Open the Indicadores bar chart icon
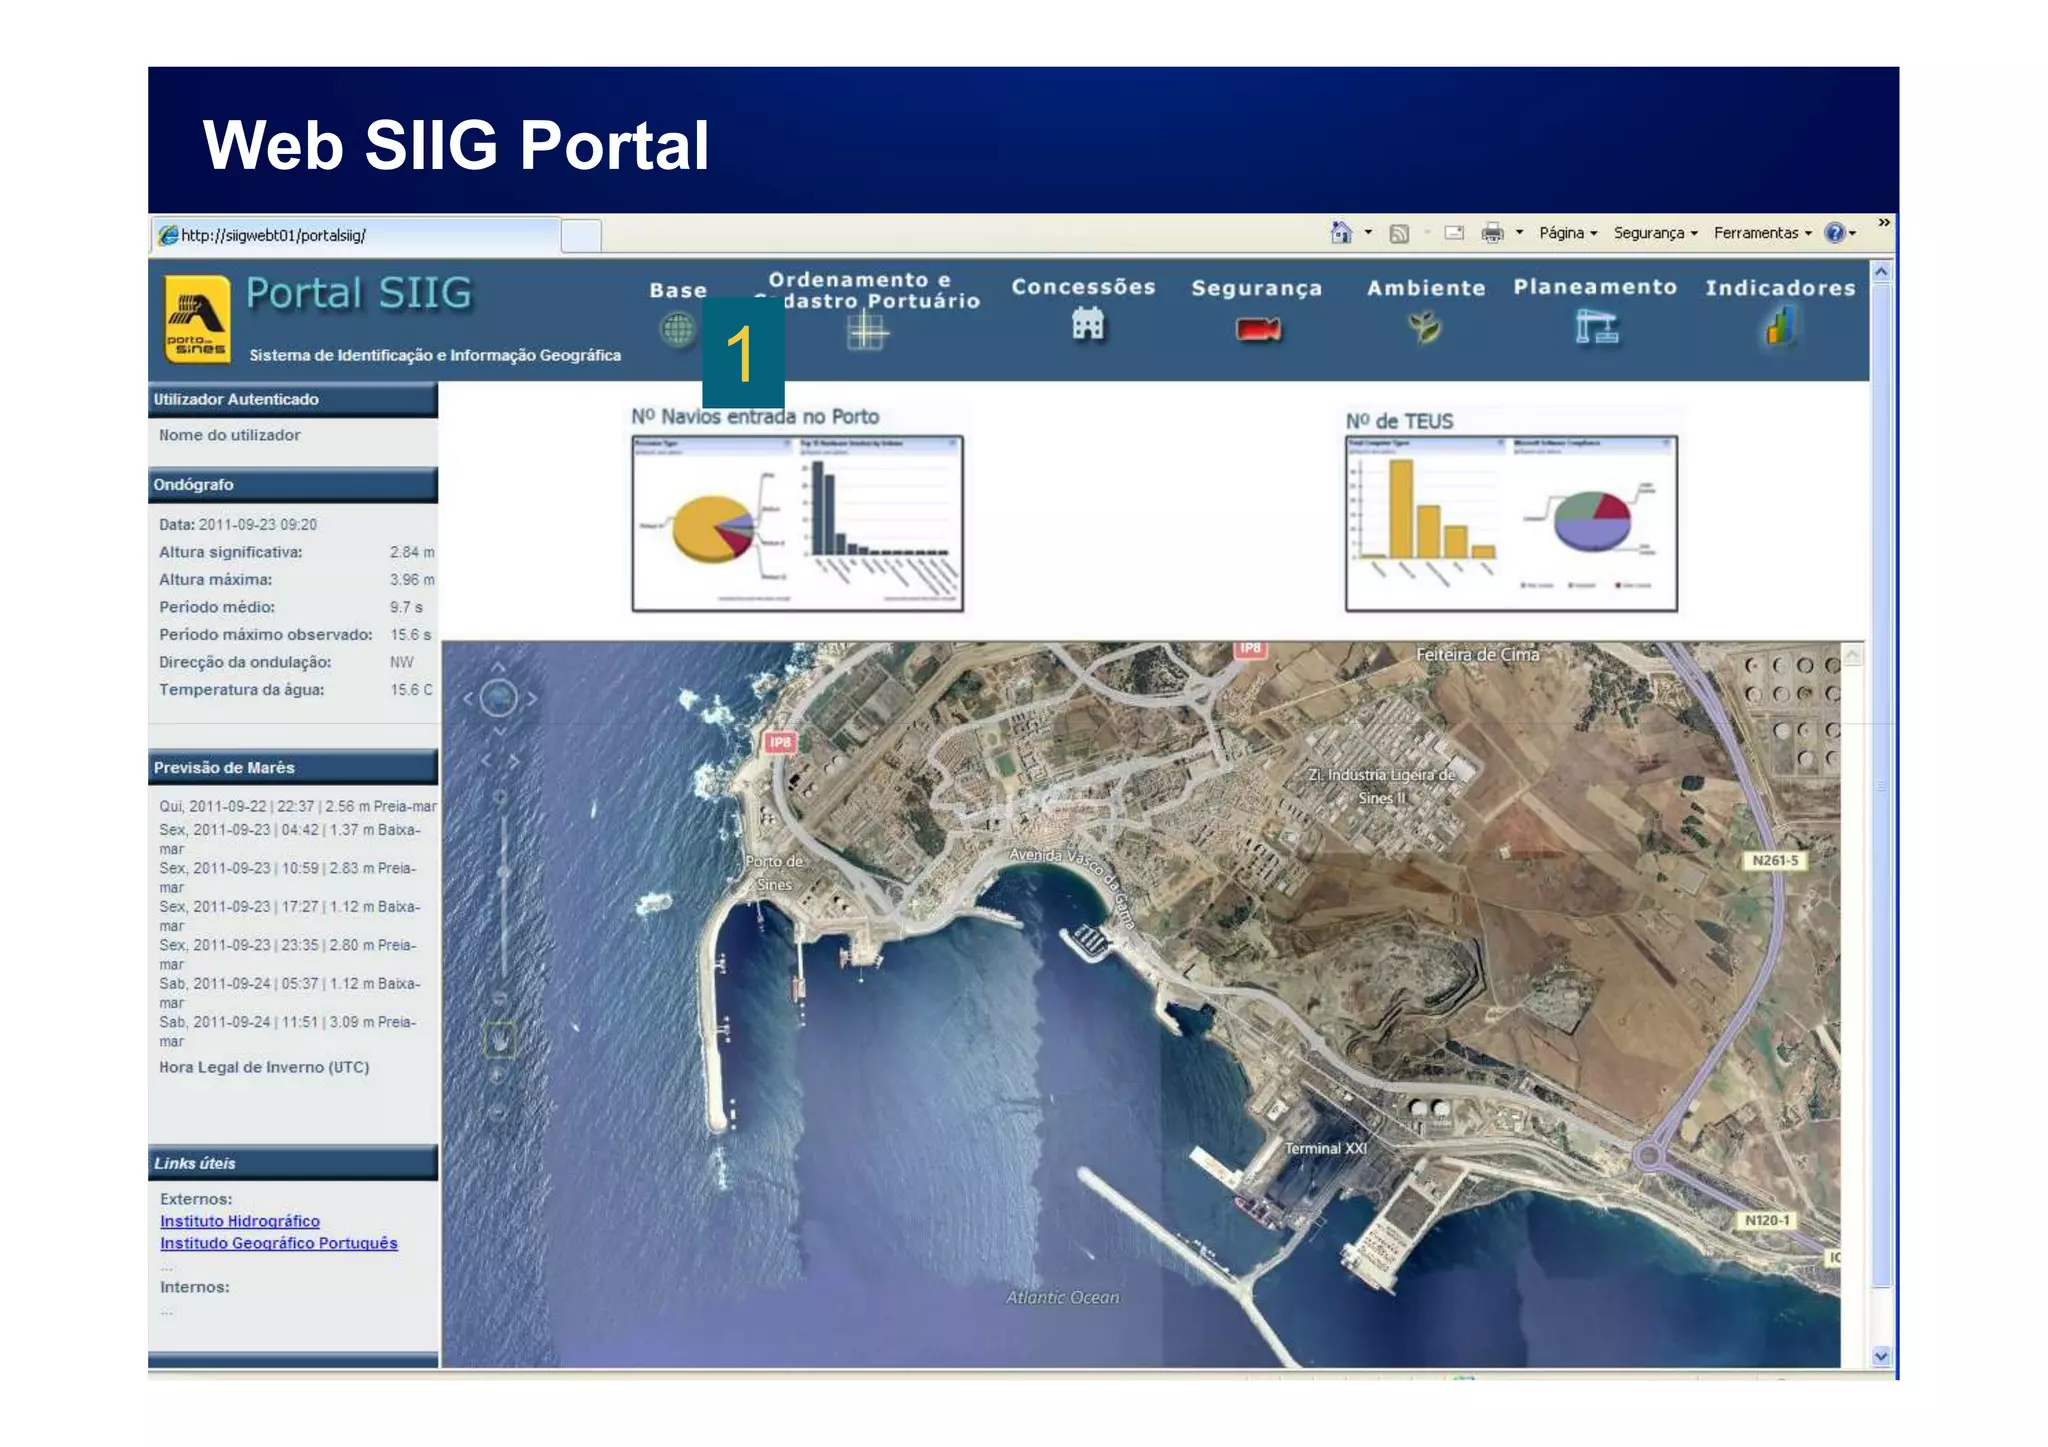 [x=1780, y=326]
